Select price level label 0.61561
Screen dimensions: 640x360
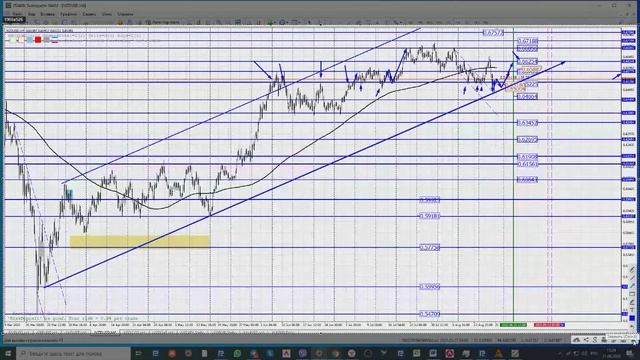point(527,164)
